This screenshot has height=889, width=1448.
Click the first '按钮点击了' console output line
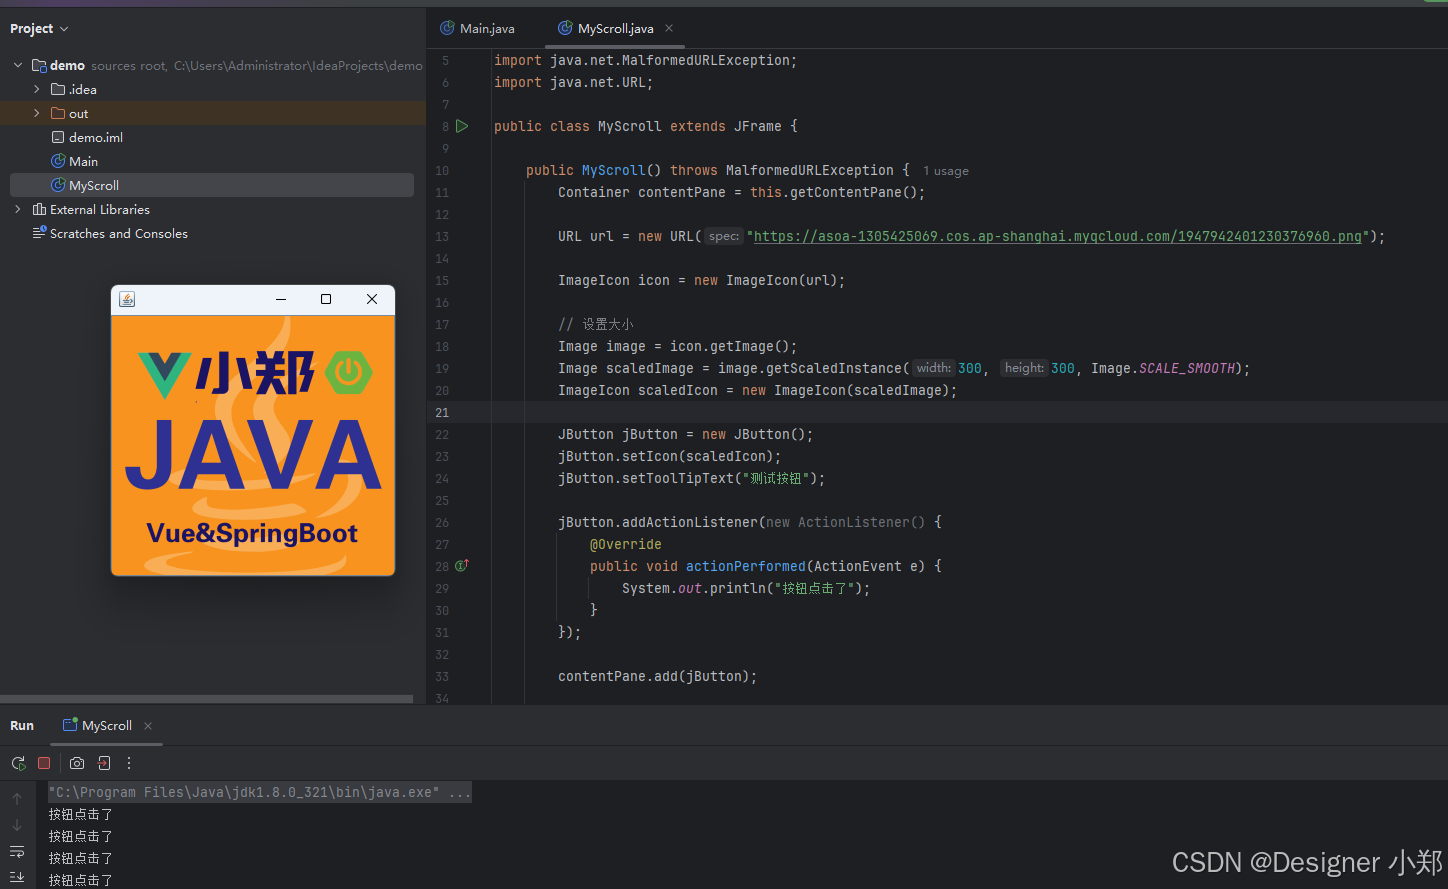[81, 814]
